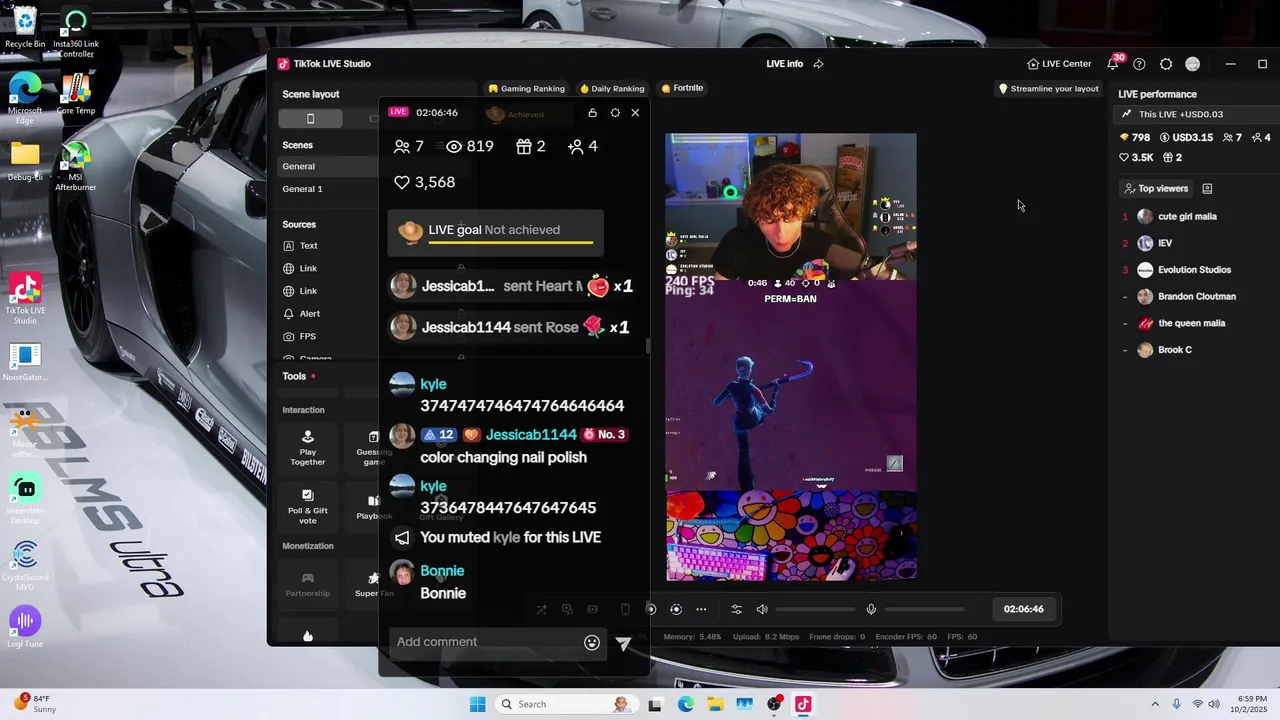The height and width of the screenshot is (720, 1280).
Task: Open Windows Start menu
Action: [478, 704]
